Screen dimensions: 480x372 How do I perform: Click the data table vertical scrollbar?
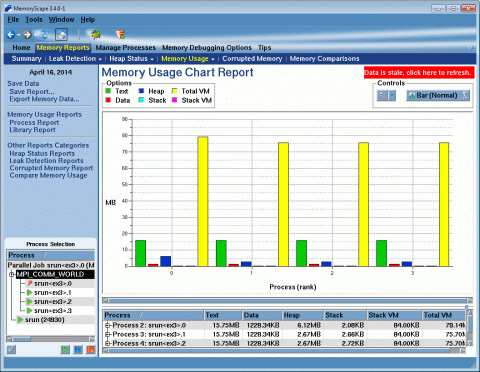[x=470, y=328]
